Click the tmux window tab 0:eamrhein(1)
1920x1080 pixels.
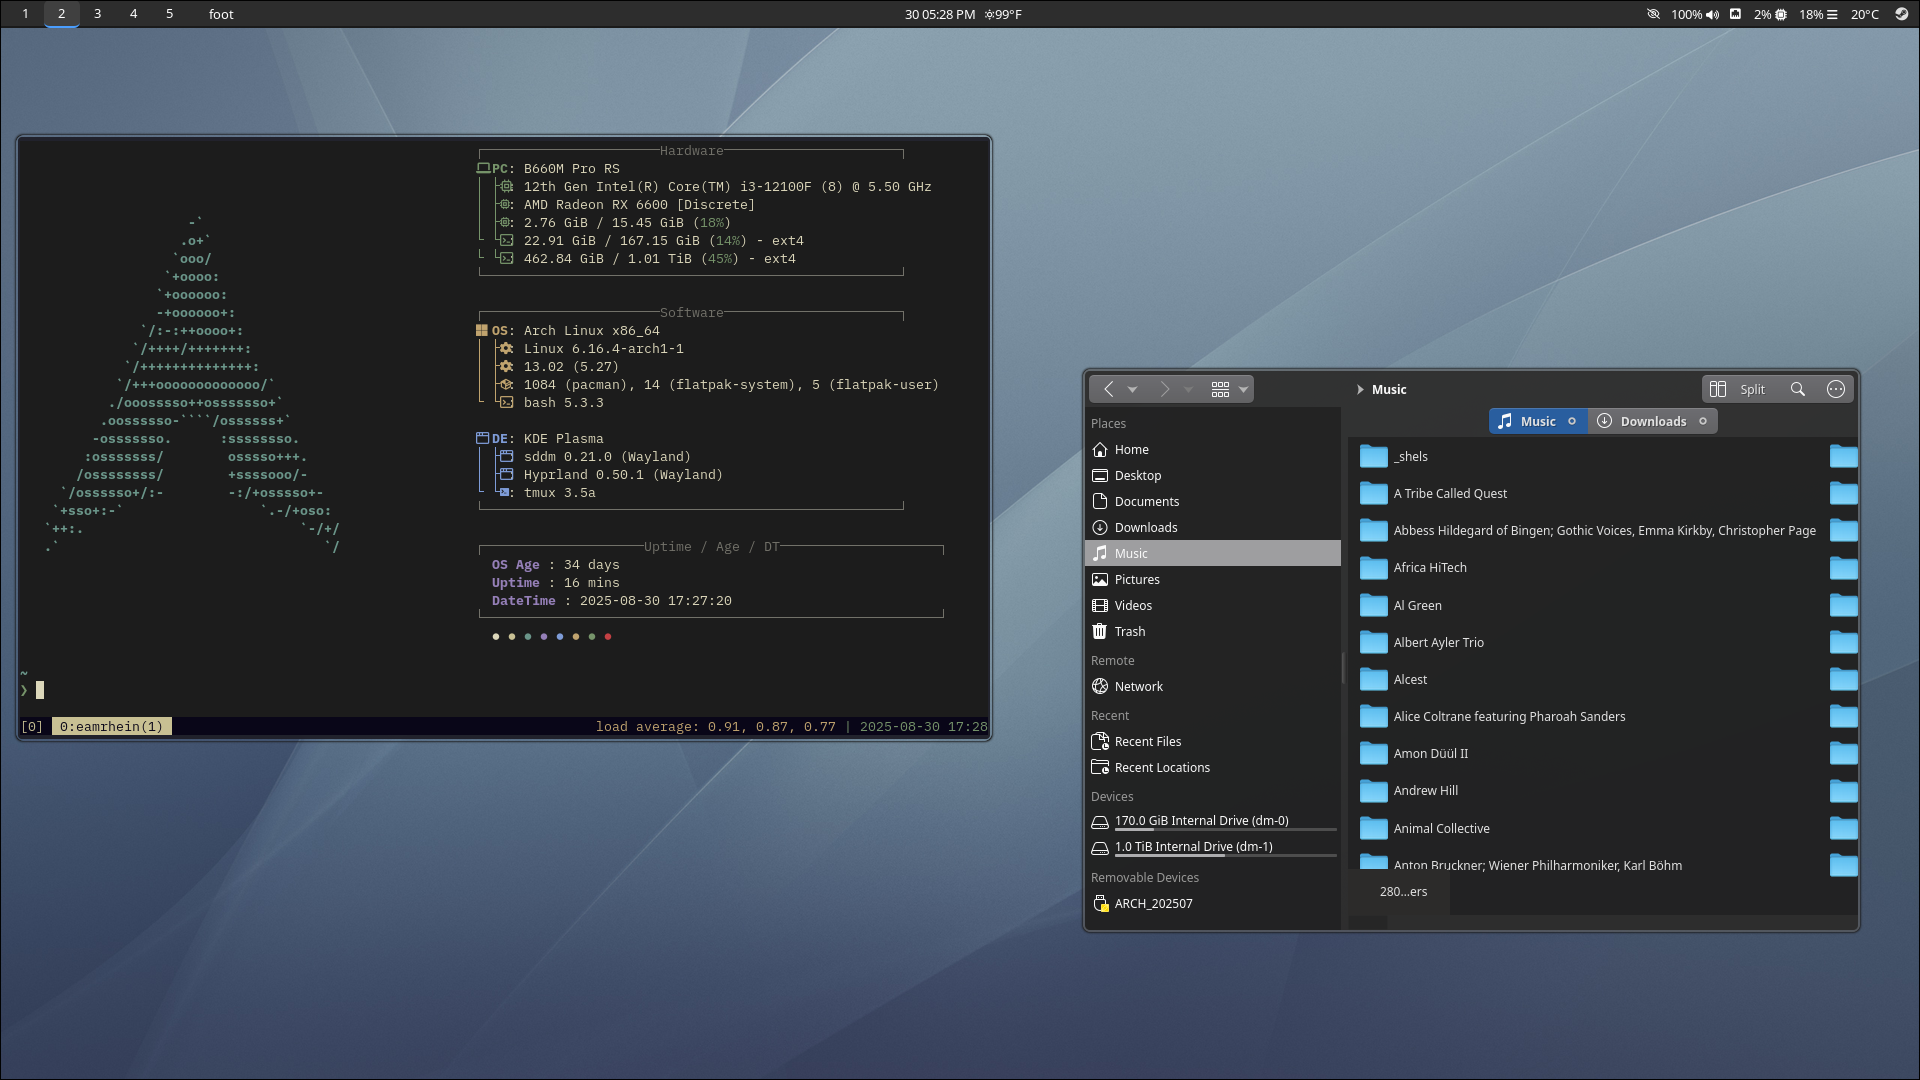pos(111,727)
